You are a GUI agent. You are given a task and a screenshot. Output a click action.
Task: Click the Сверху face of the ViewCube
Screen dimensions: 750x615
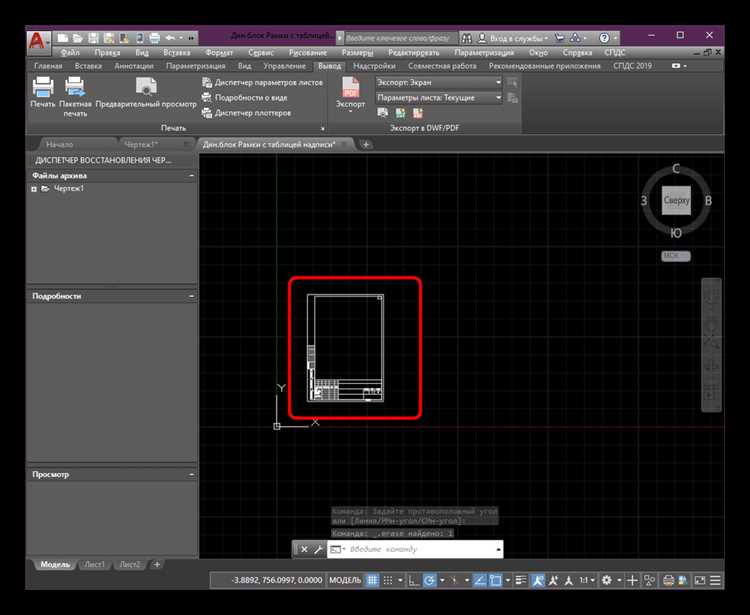pos(676,200)
